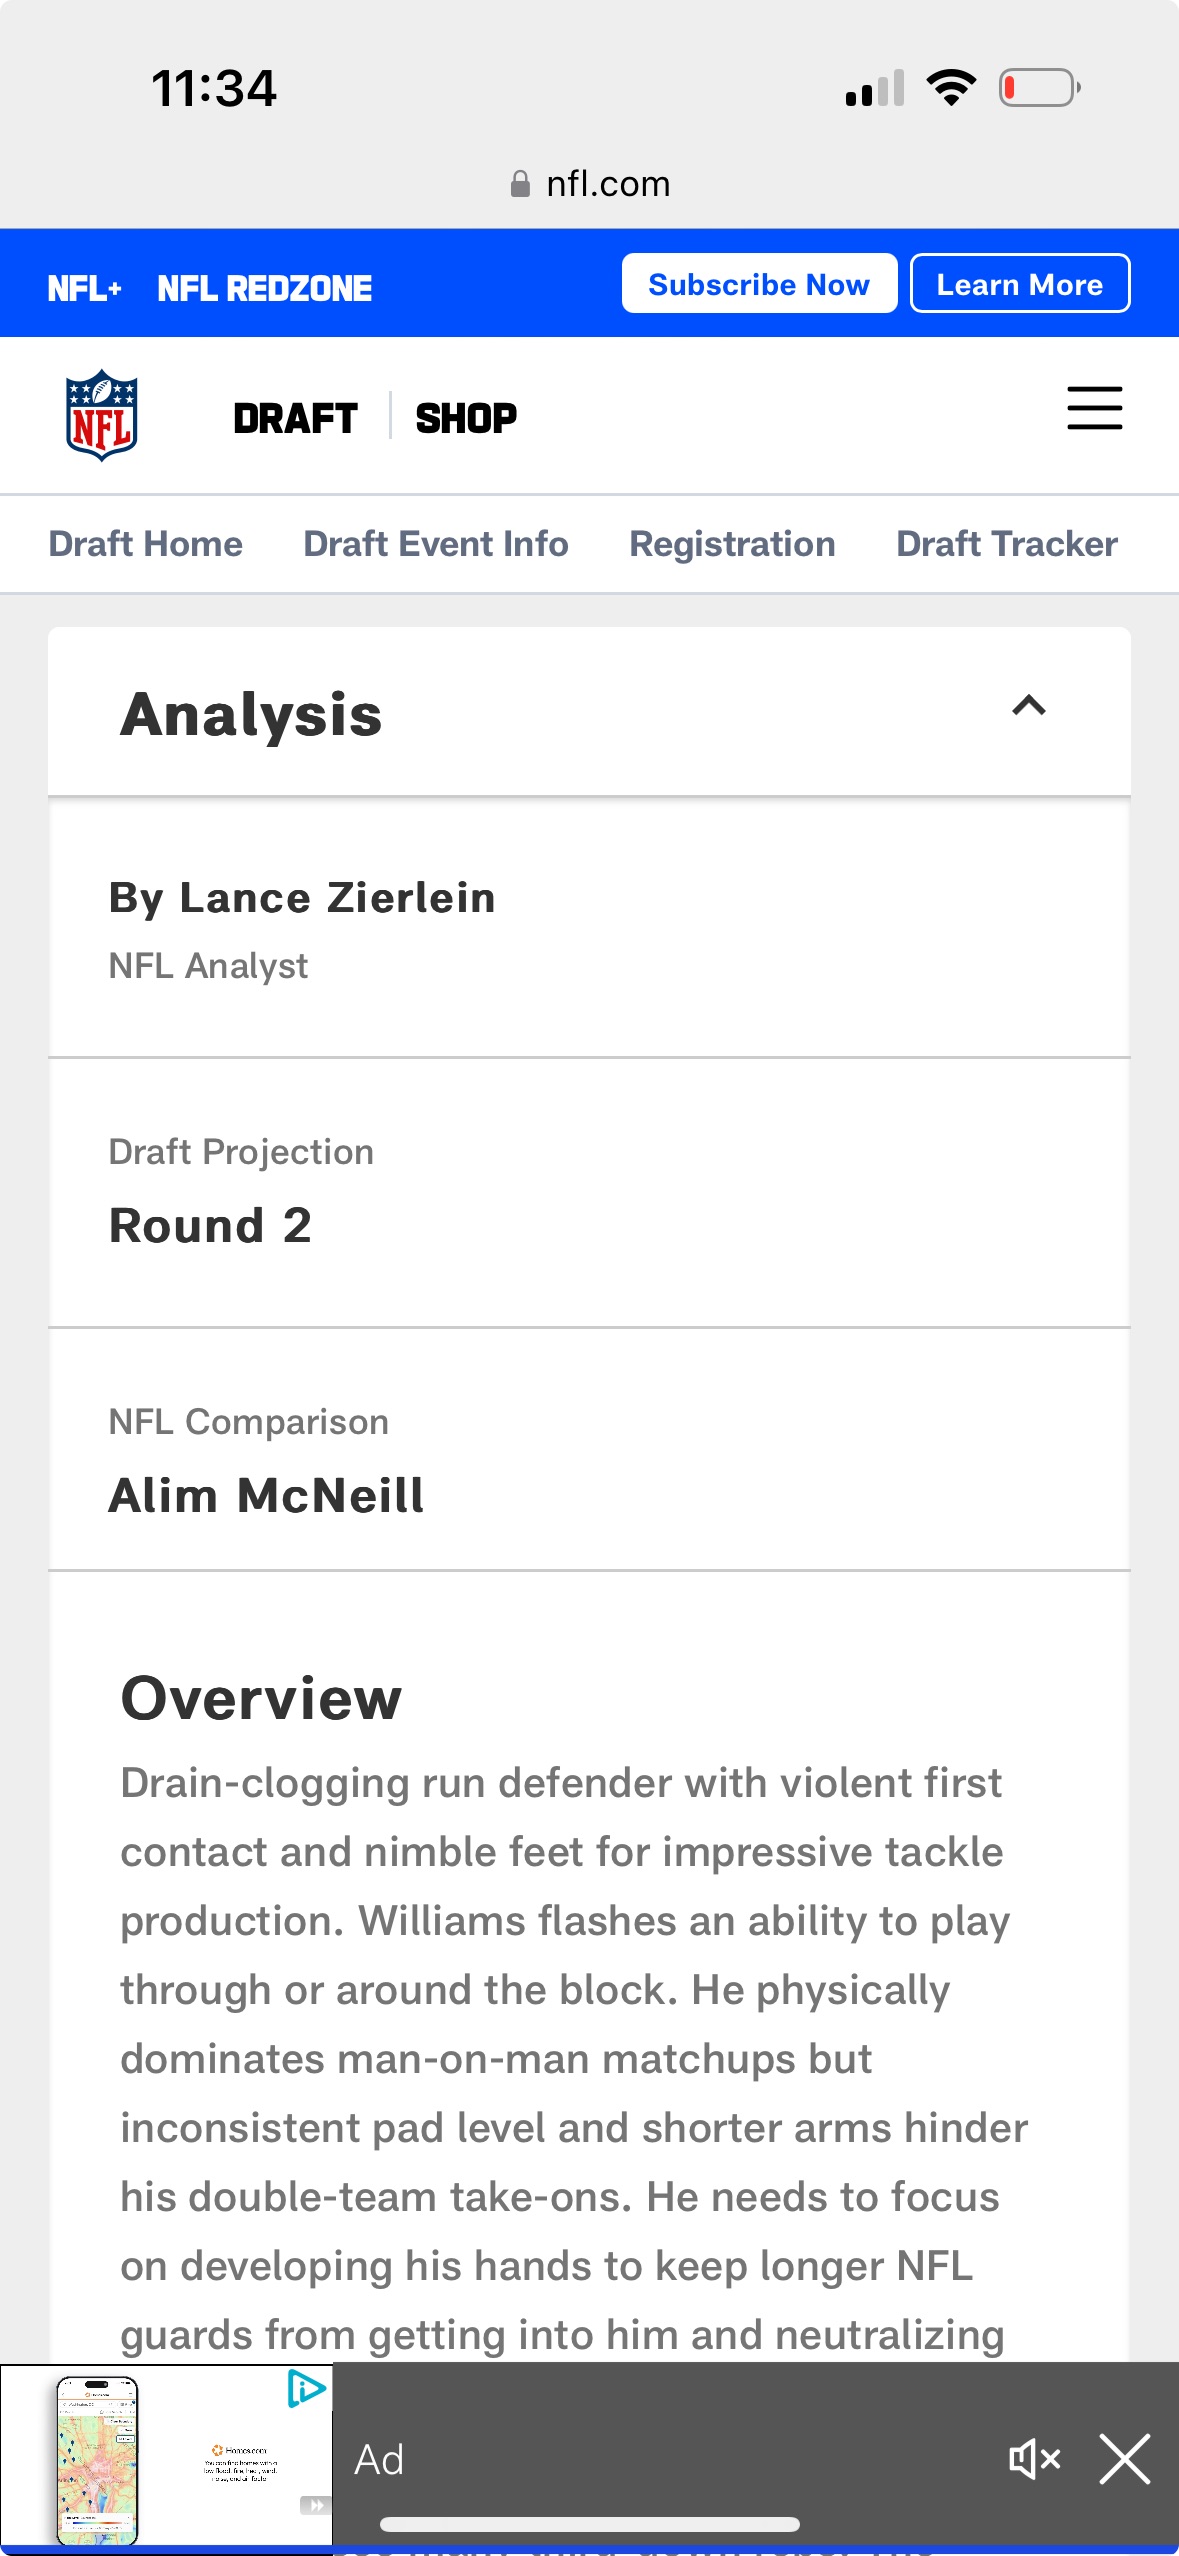Open NFL RedZone from the banner

pyautogui.click(x=264, y=289)
